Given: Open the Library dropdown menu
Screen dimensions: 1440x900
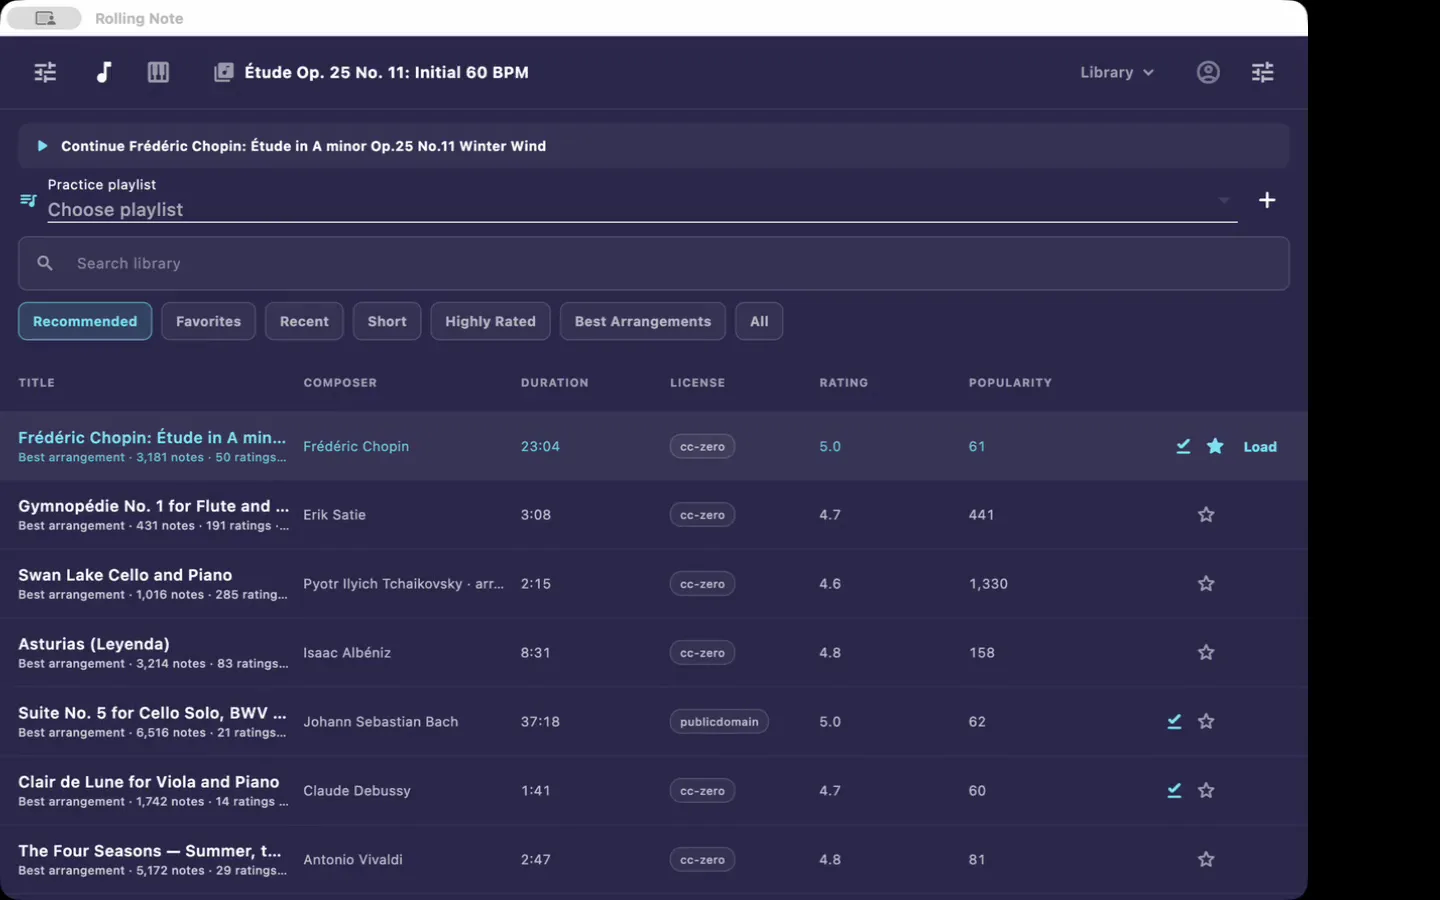Looking at the screenshot, I should 1117,72.
